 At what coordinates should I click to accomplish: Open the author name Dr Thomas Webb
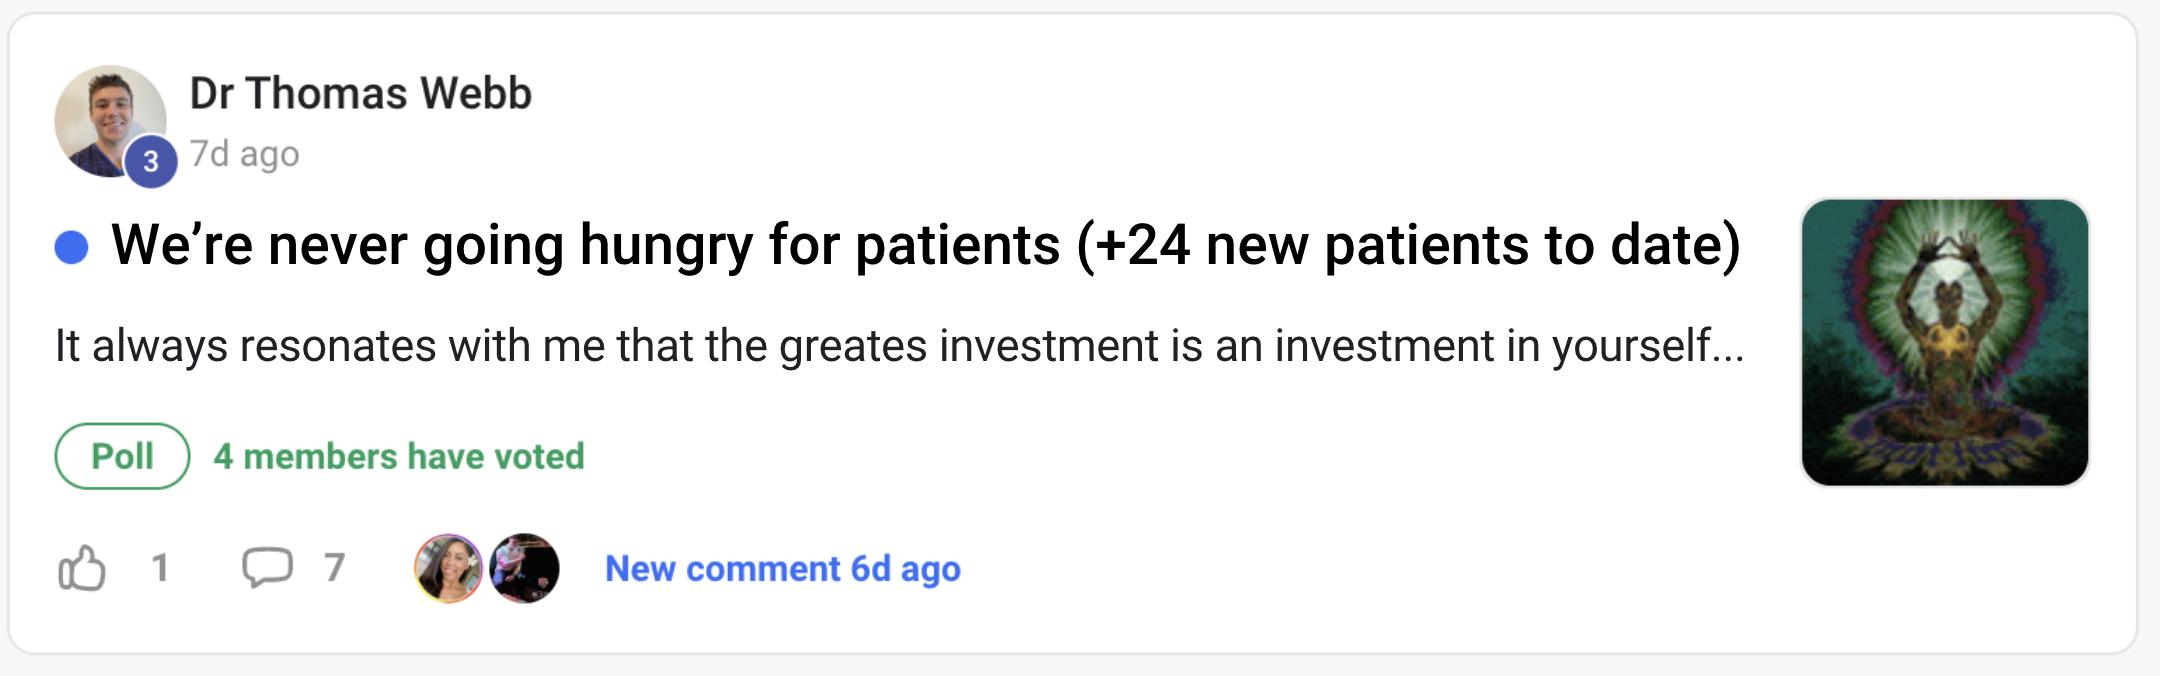pos(360,94)
